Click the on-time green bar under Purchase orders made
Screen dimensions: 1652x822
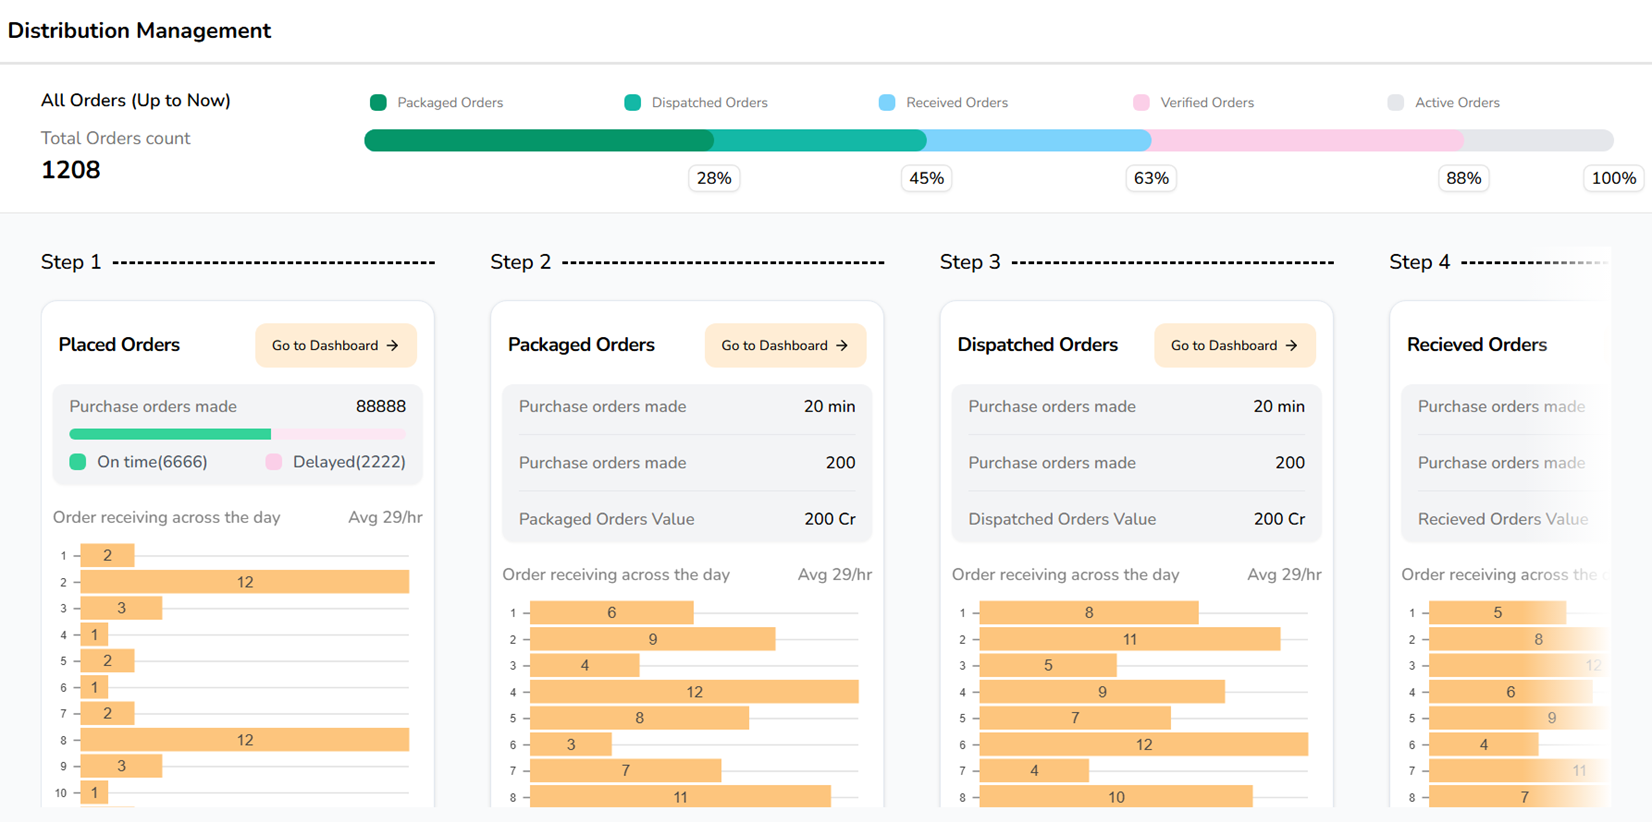click(170, 434)
